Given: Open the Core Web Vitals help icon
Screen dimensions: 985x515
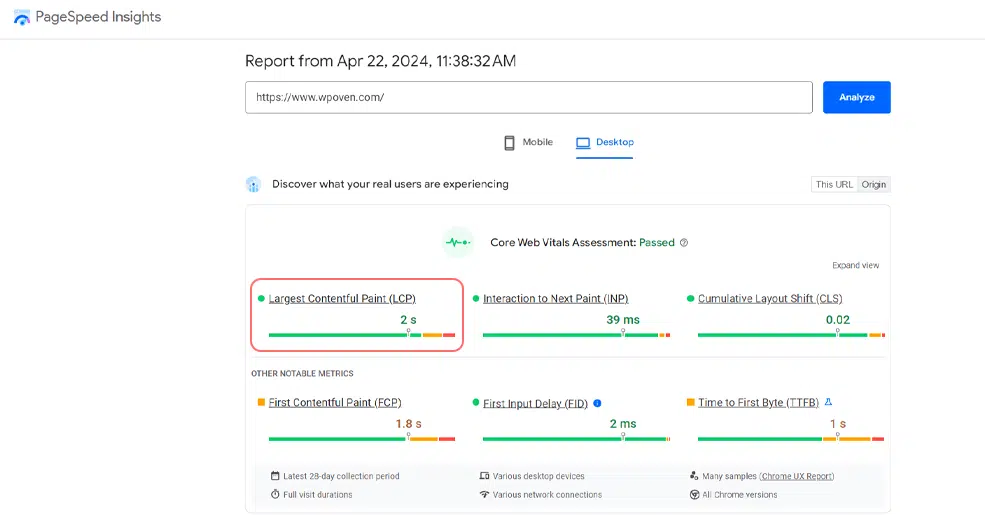Looking at the screenshot, I should [x=684, y=243].
